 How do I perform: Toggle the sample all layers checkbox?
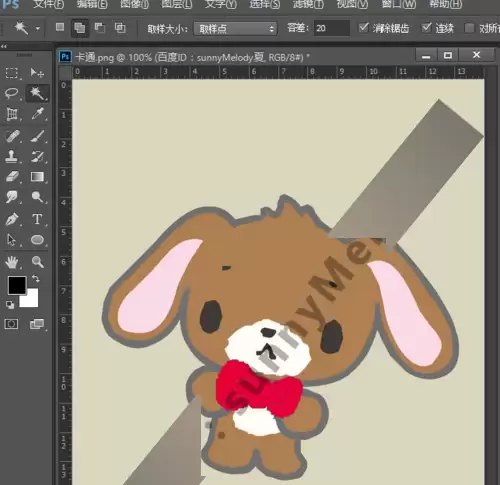pyautogui.click(x=469, y=28)
